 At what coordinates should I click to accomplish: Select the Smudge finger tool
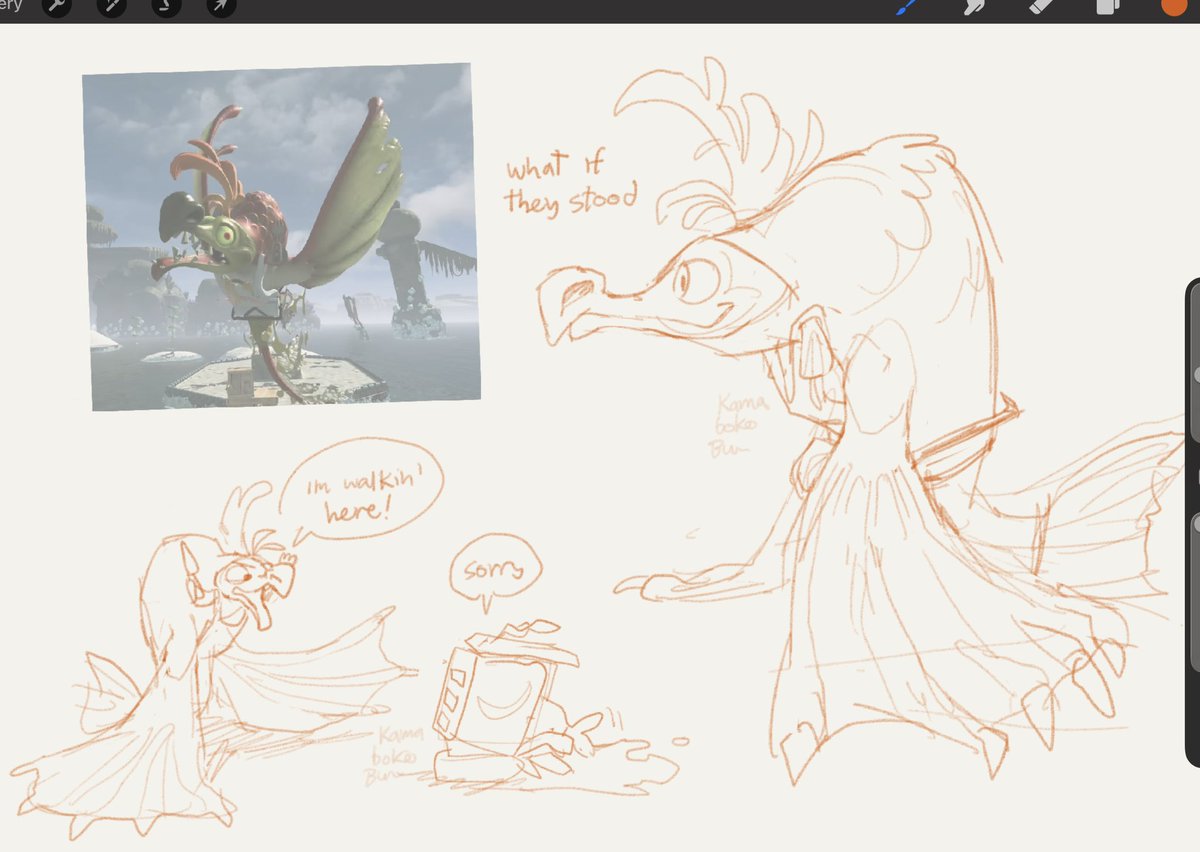(975, 6)
